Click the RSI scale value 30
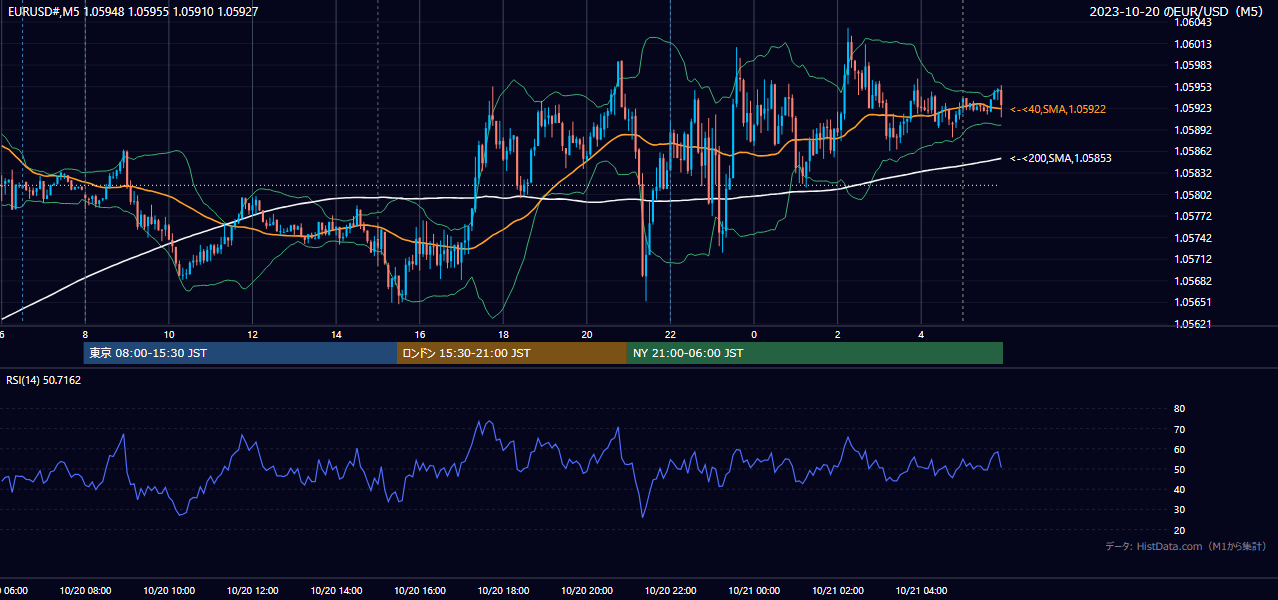The image size is (1278, 600). (x=1179, y=510)
